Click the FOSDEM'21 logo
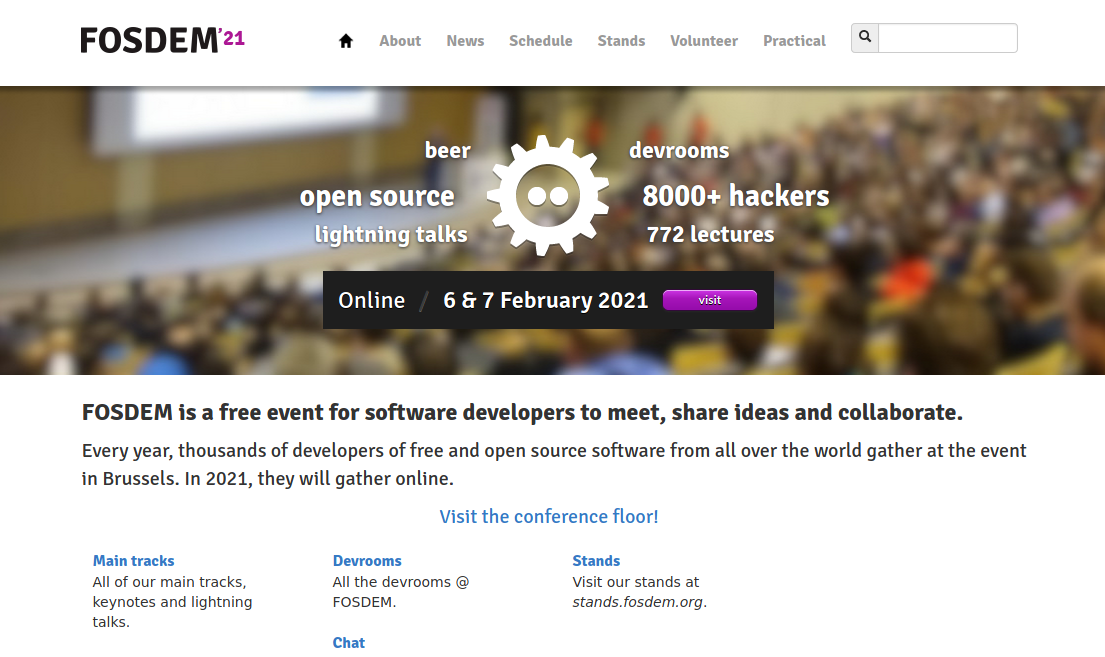 [x=163, y=39]
